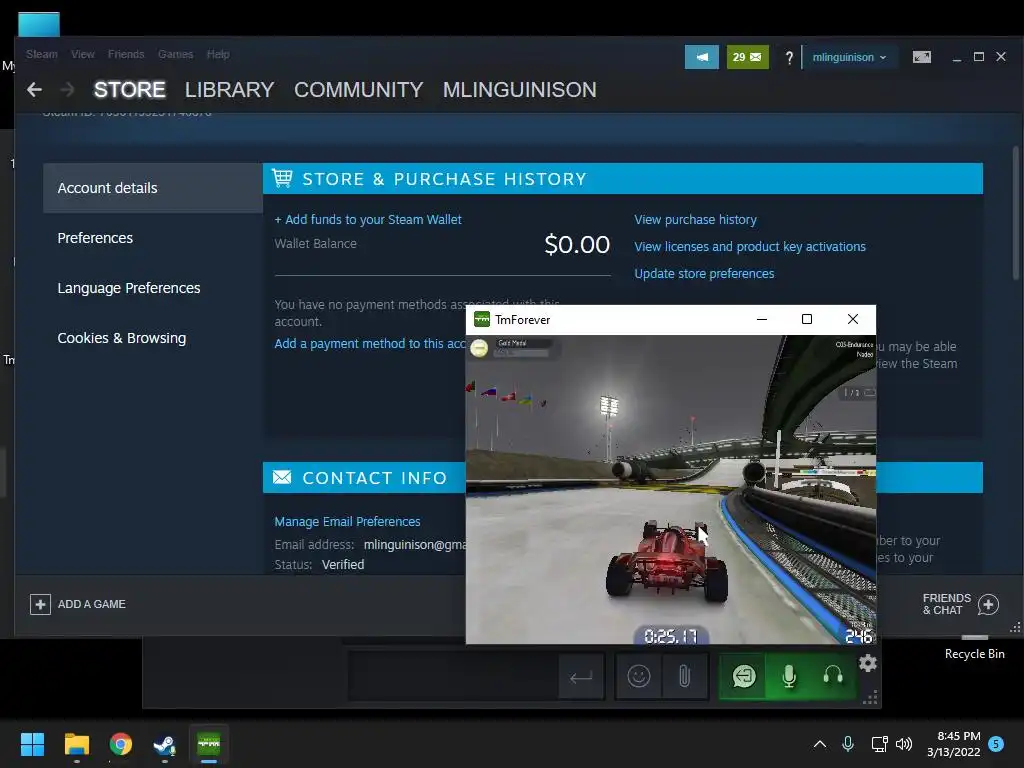Open the Steam menu

tap(42, 54)
